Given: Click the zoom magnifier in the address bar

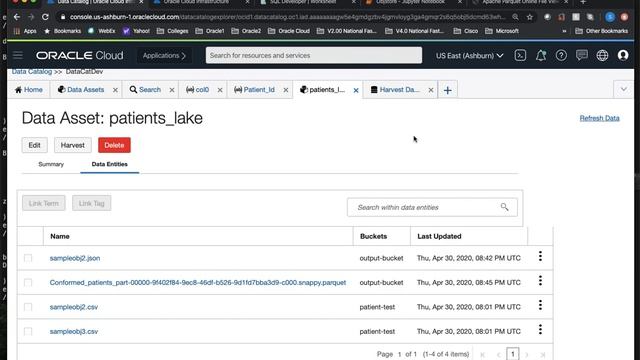Looking at the screenshot, I should [516, 17].
